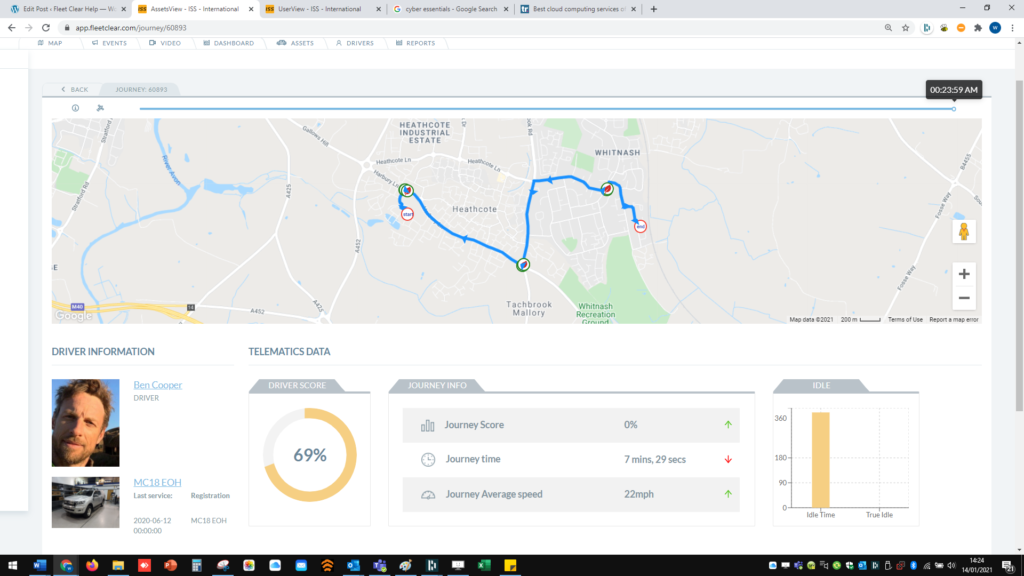This screenshot has height=576, width=1024.
Task: Click the bar chart icon beside Journey Score
Action: pyautogui.click(x=428, y=426)
